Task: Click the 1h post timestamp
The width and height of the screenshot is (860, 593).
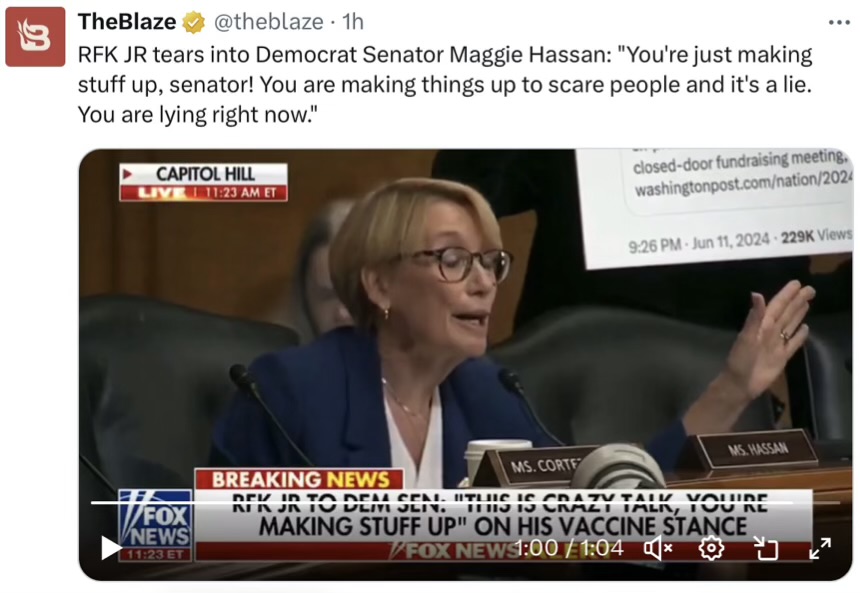Action: point(353,22)
